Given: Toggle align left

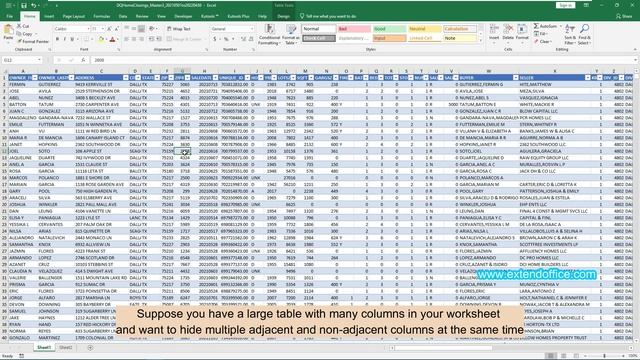Looking at the screenshot, I should pos(127,39).
